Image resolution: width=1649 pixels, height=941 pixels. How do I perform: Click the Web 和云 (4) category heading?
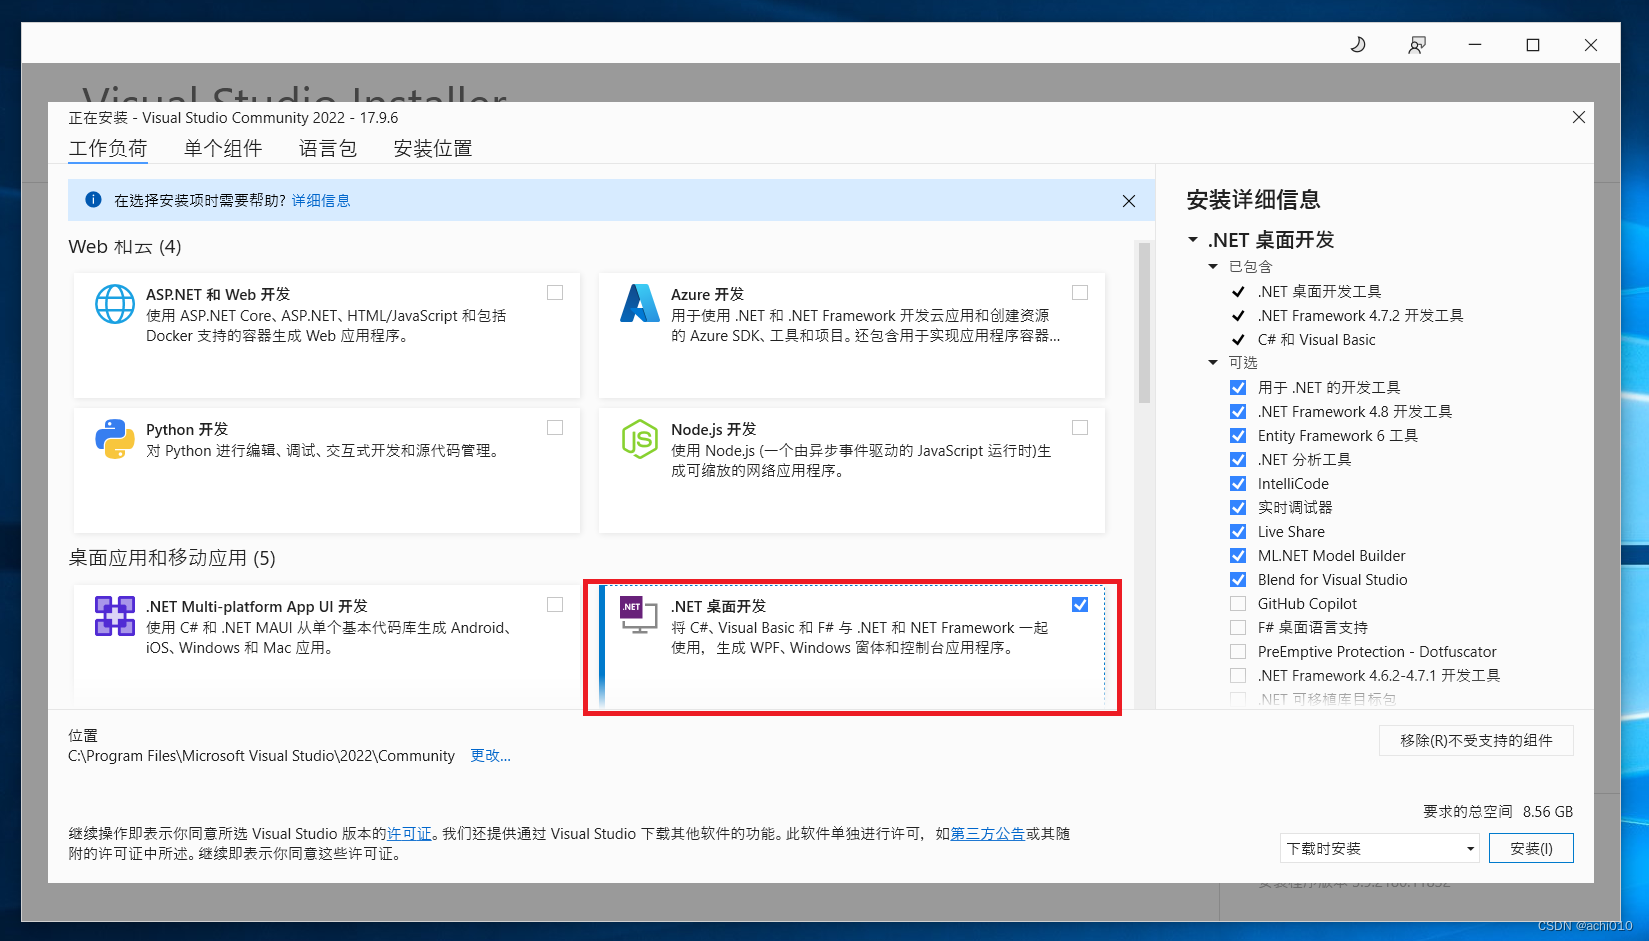coord(125,247)
